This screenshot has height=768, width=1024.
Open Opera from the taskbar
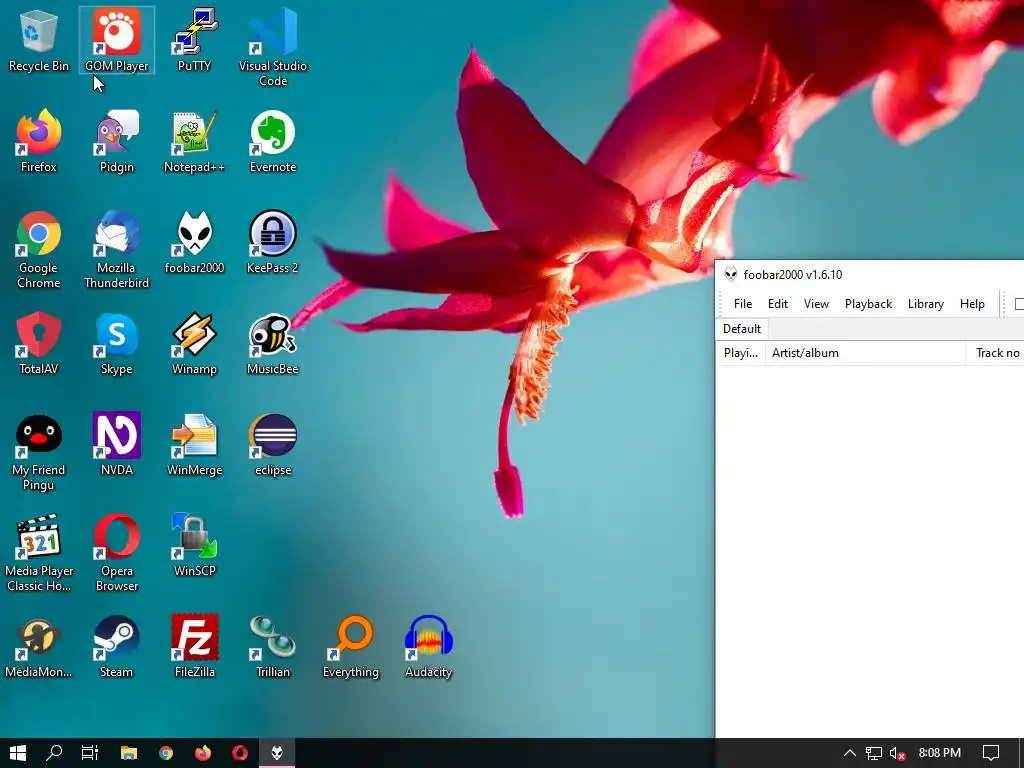pos(240,753)
